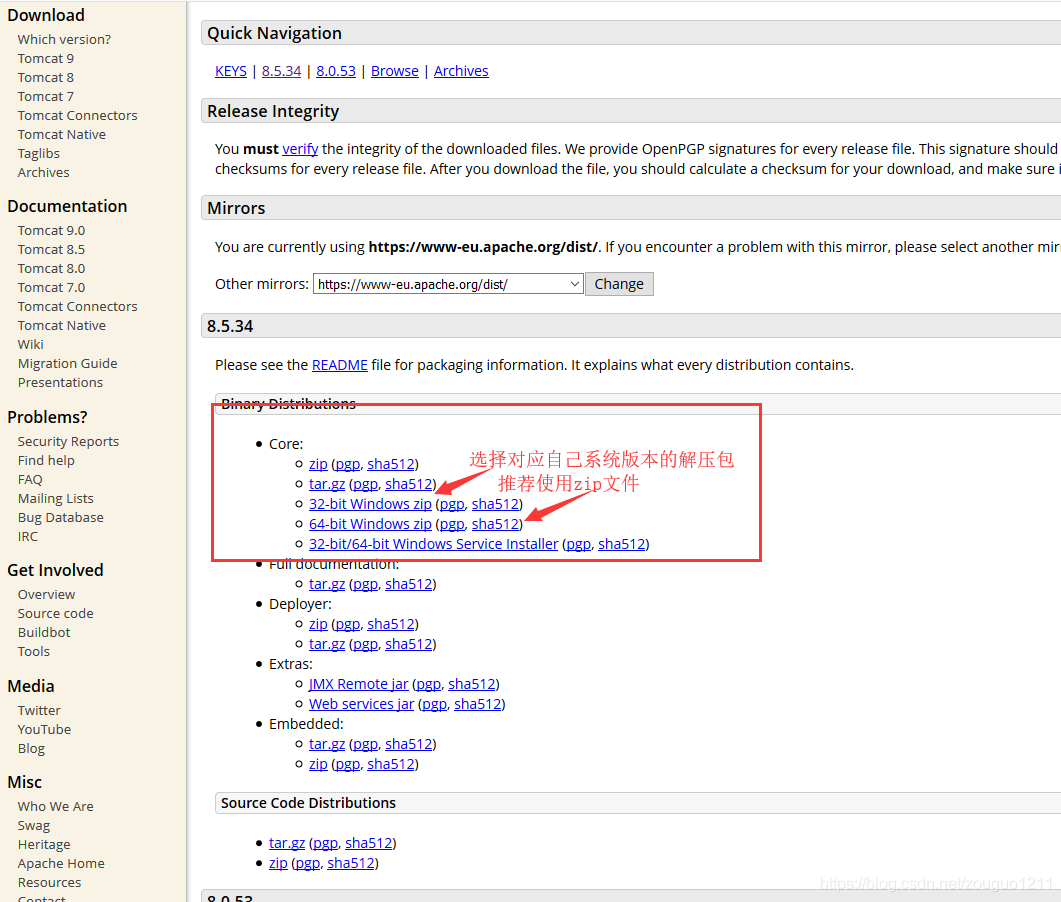Open Resources in the Misc section
The height and width of the screenshot is (902, 1061).
(x=49, y=882)
